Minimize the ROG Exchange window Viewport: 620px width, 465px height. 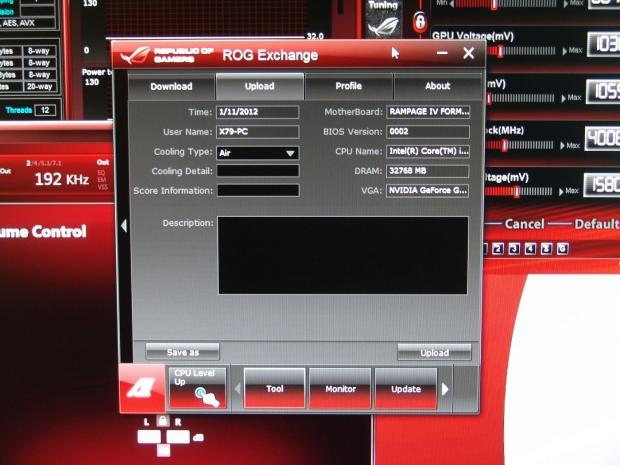(442, 53)
